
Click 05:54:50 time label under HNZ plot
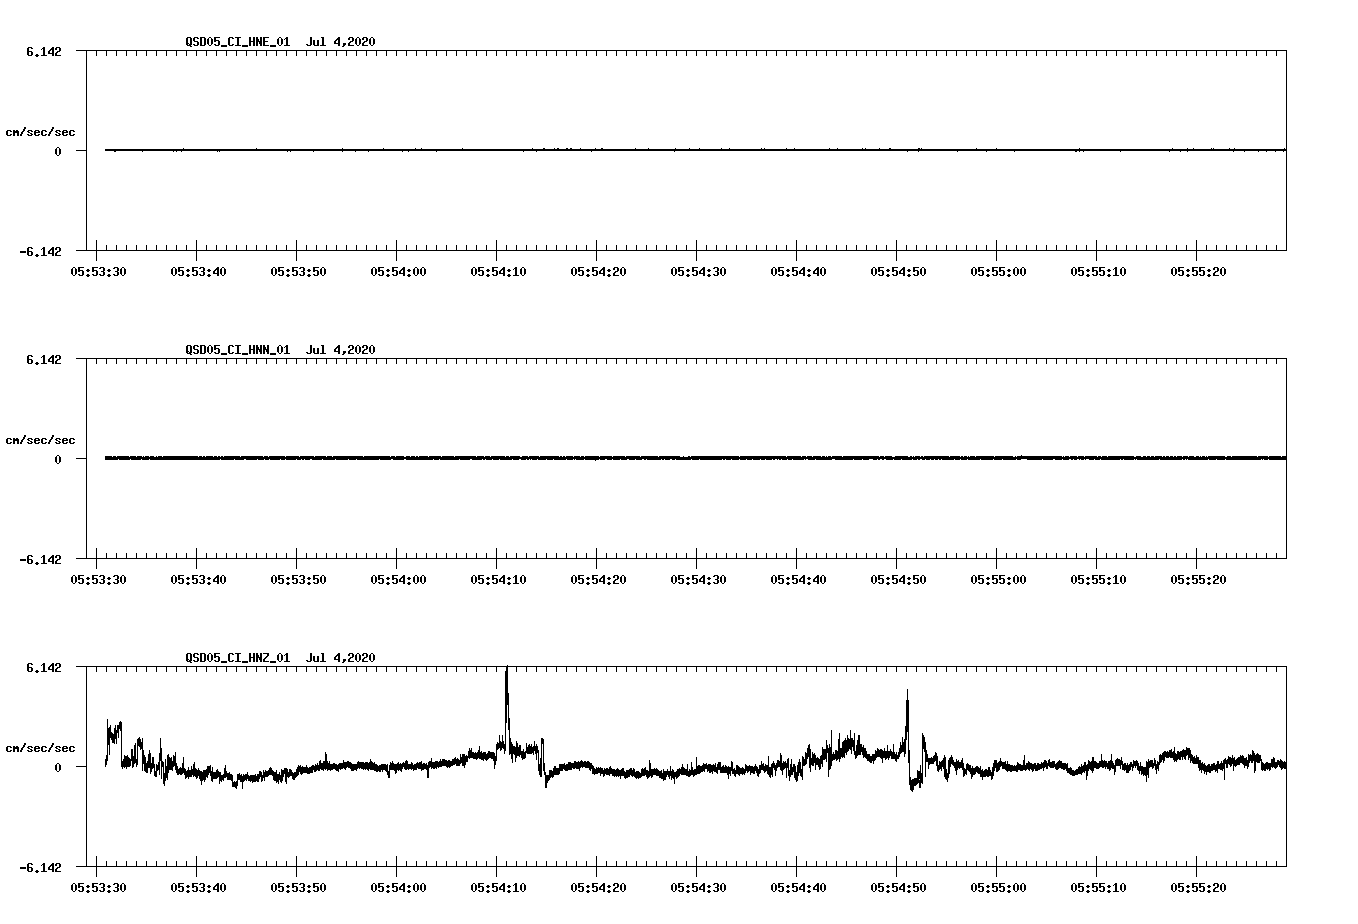pyautogui.click(x=898, y=887)
